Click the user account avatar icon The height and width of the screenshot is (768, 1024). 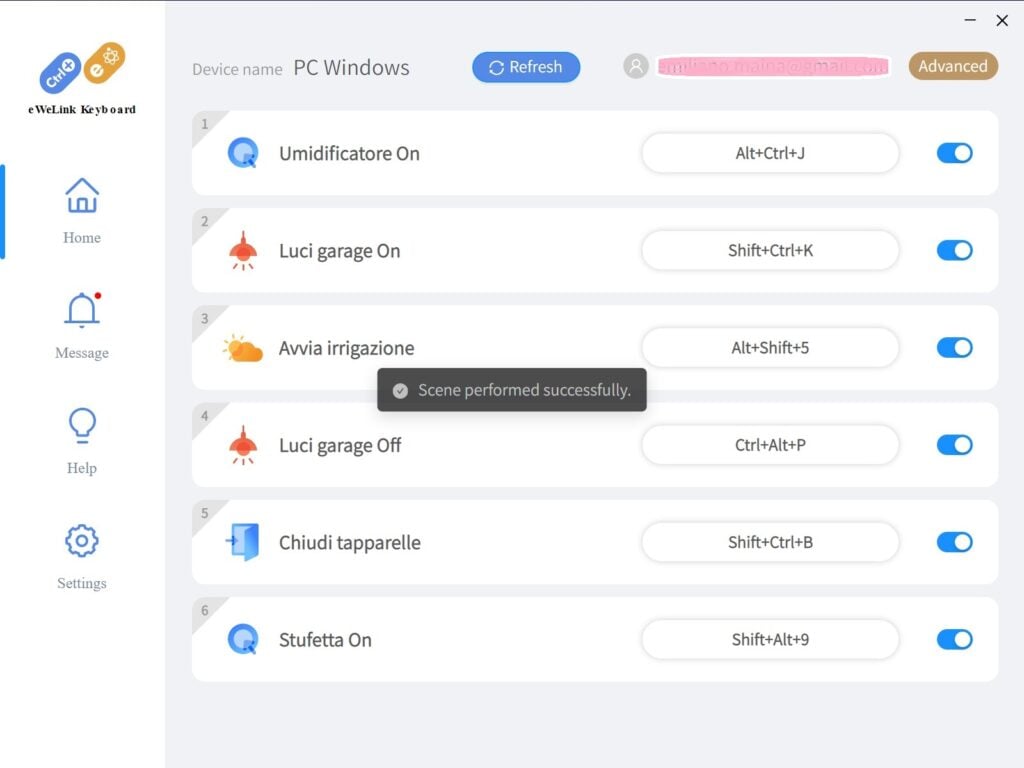635,66
